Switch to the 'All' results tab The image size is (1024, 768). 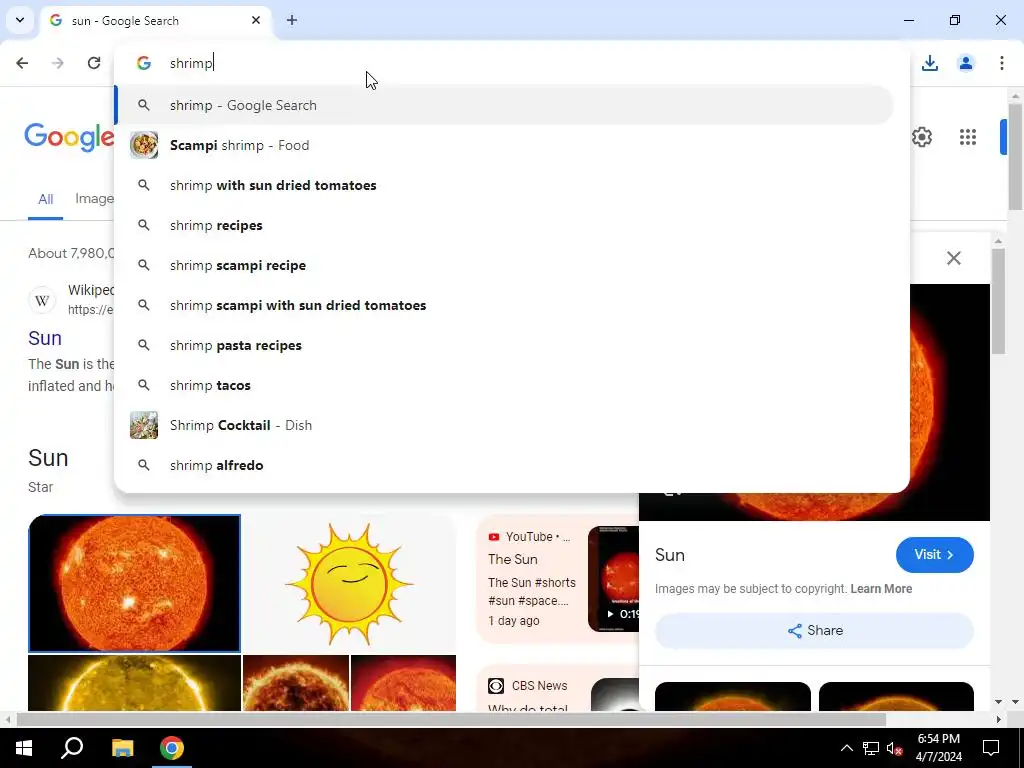[x=45, y=199]
